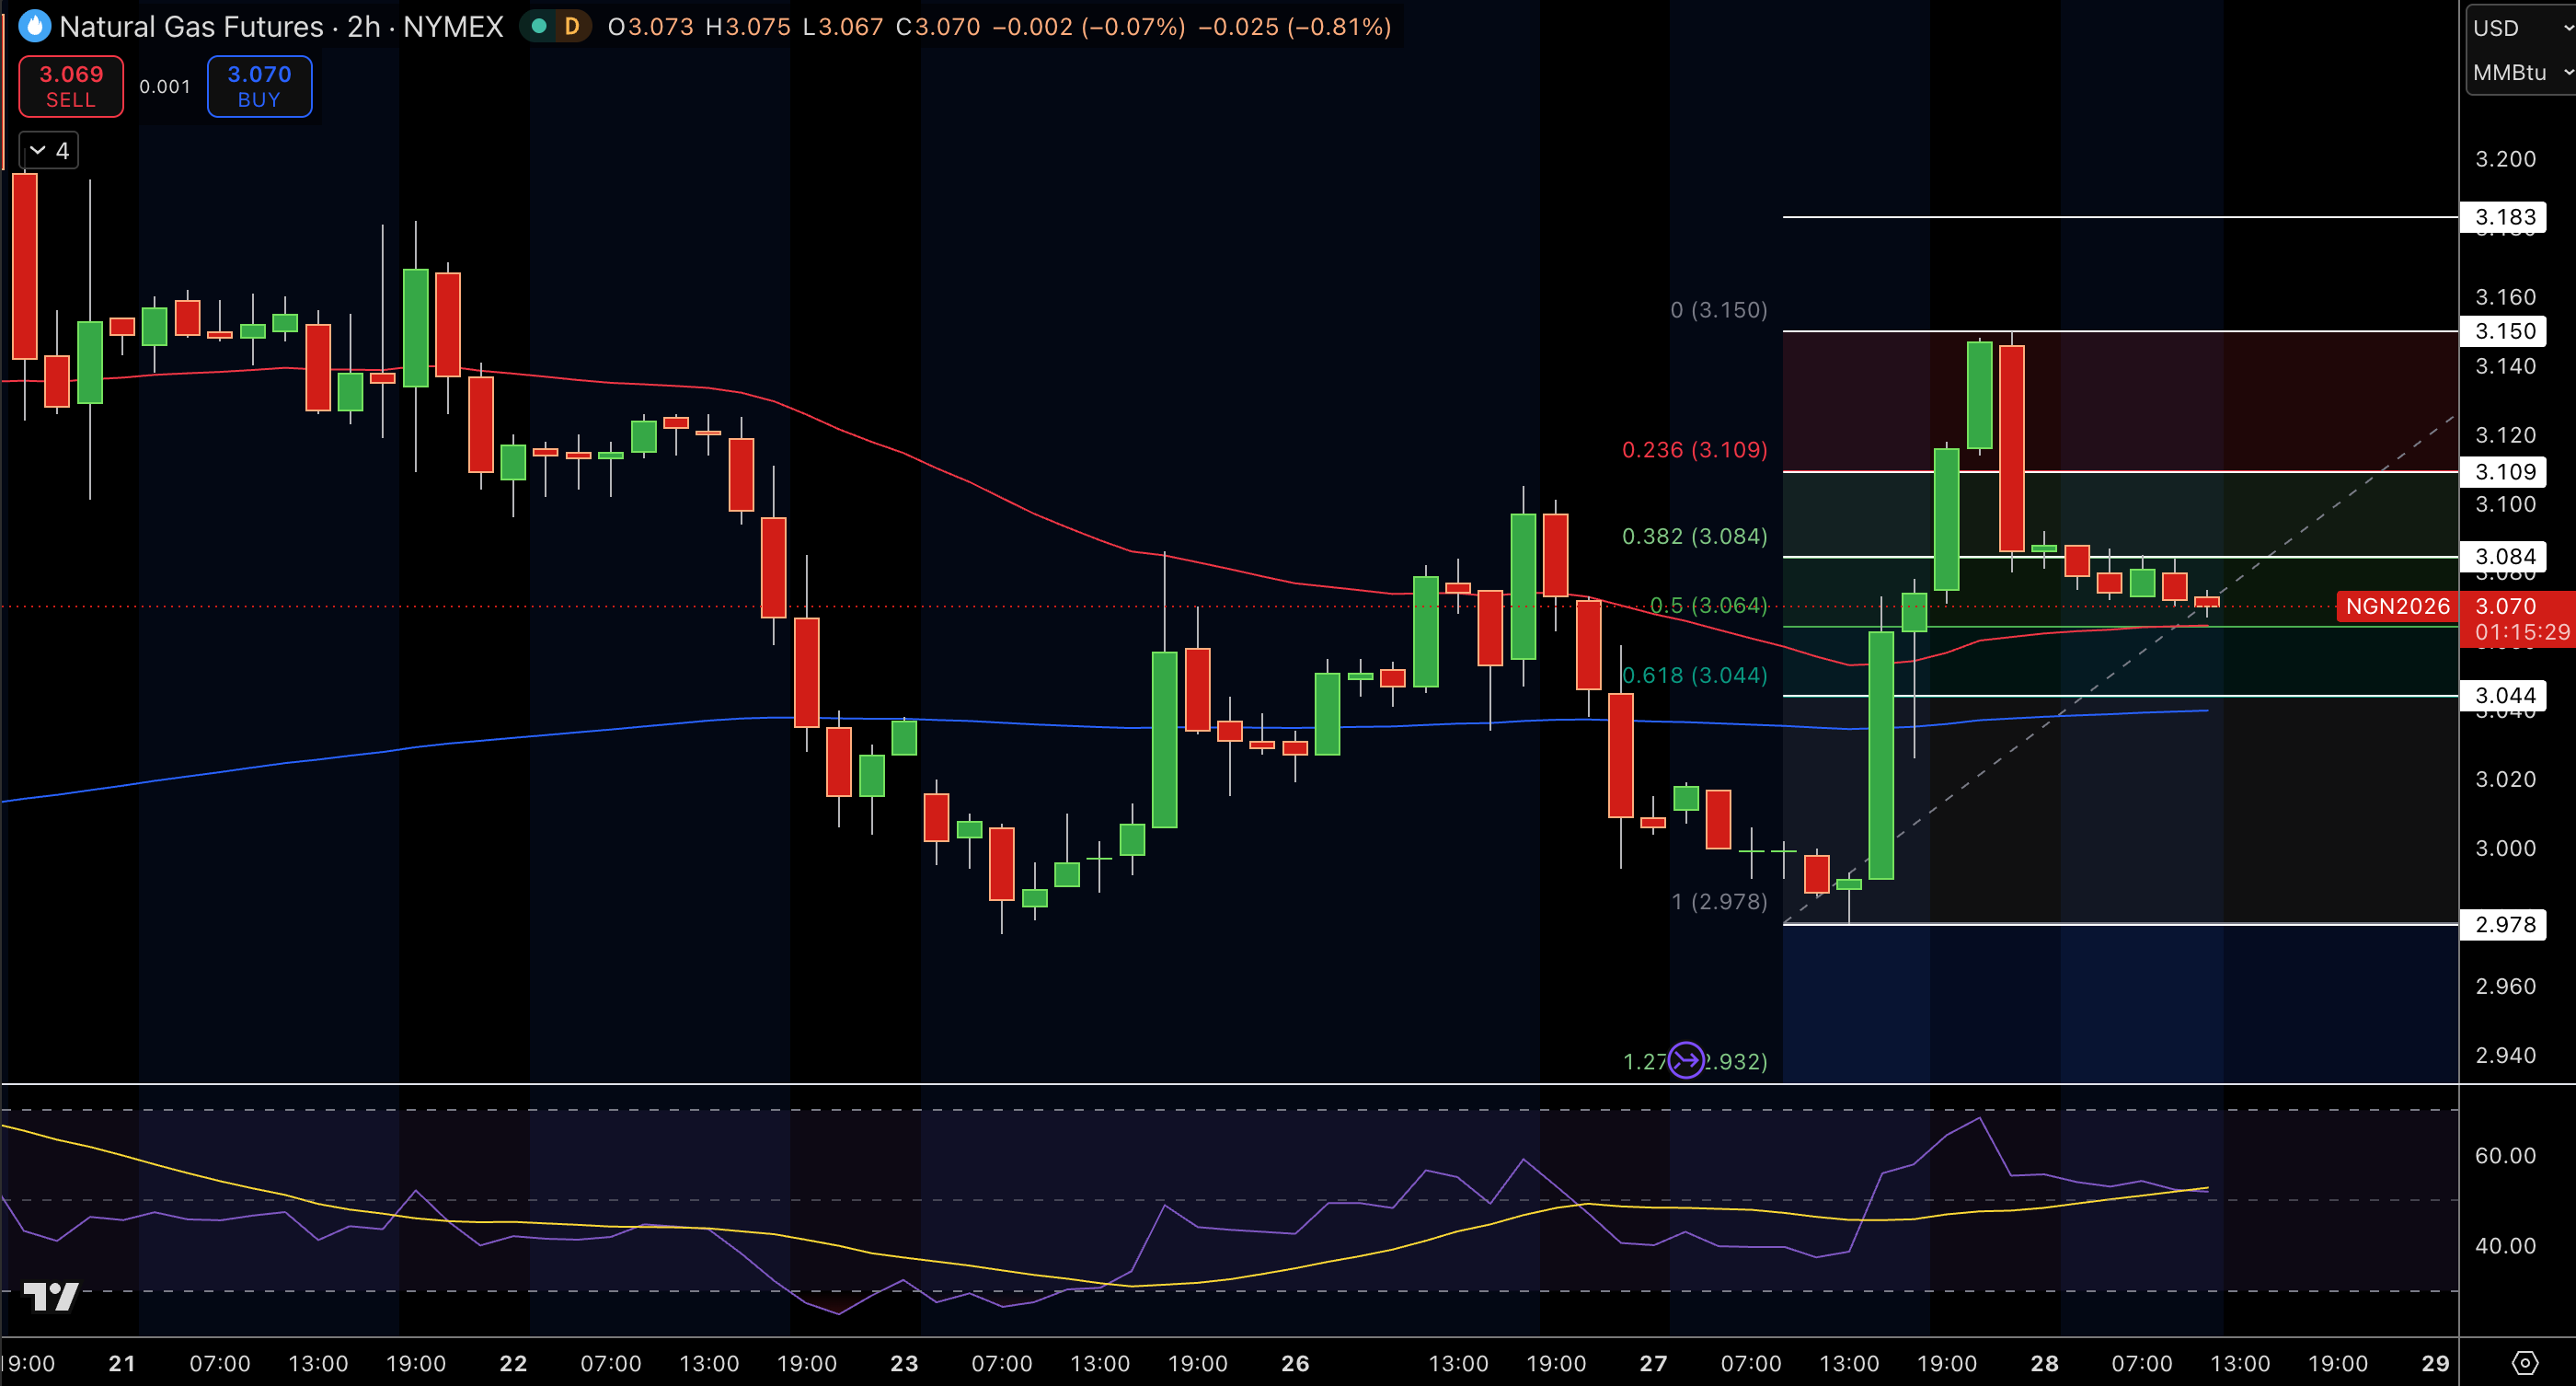Click the purple scroll-to-latest arrow circle
2576x1386 pixels.
coord(1686,1060)
